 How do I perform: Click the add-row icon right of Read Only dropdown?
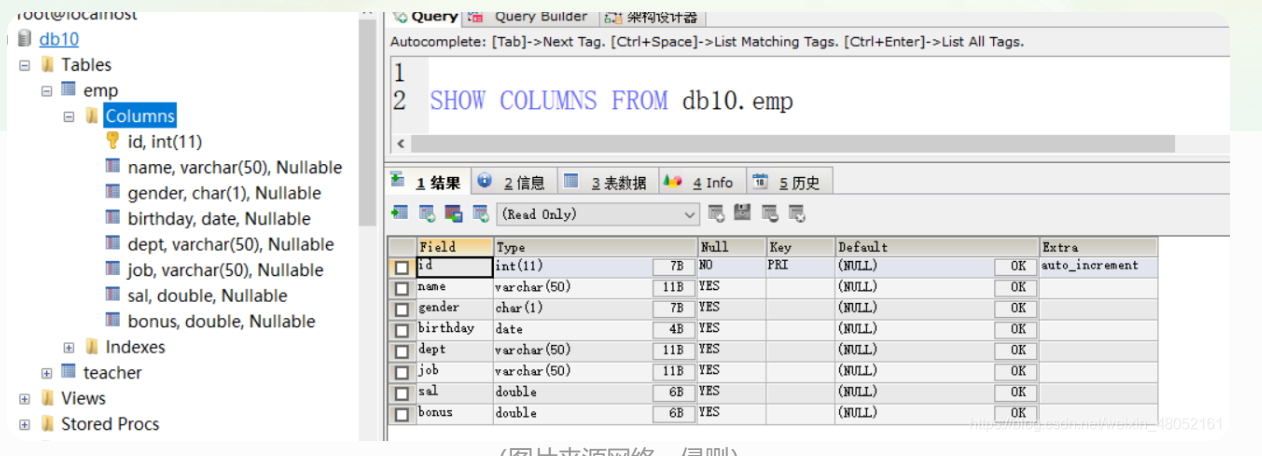coord(716,213)
